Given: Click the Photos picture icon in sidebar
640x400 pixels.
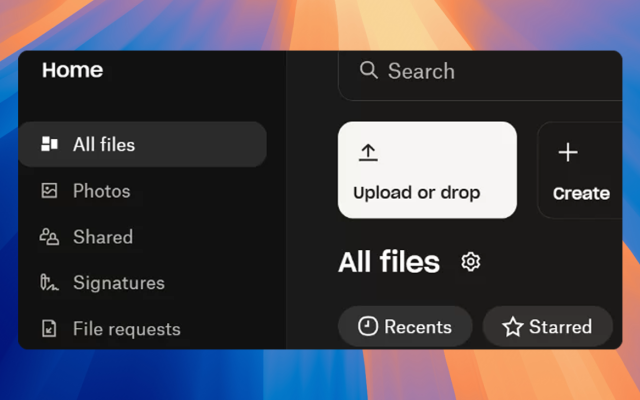Looking at the screenshot, I should click(x=49, y=191).
